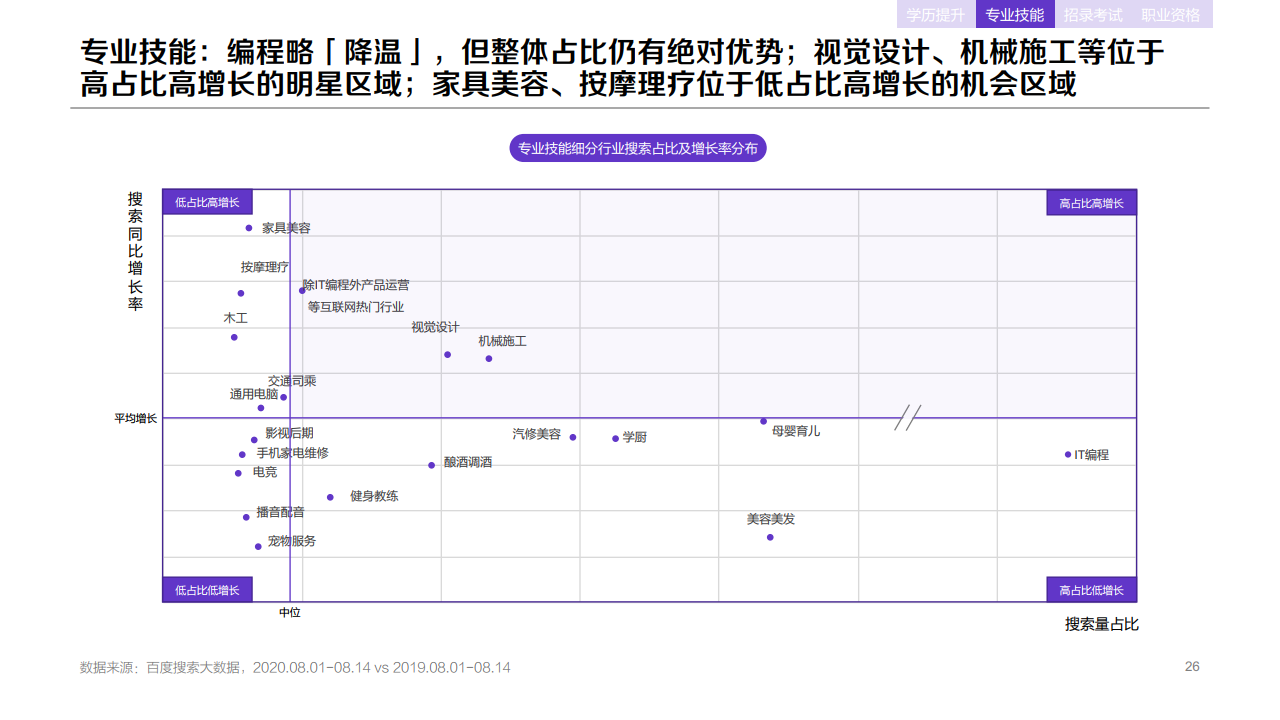Select the 机械施工 data point
The width and height of the screenshot is (1280, 720).
(488, 358)
